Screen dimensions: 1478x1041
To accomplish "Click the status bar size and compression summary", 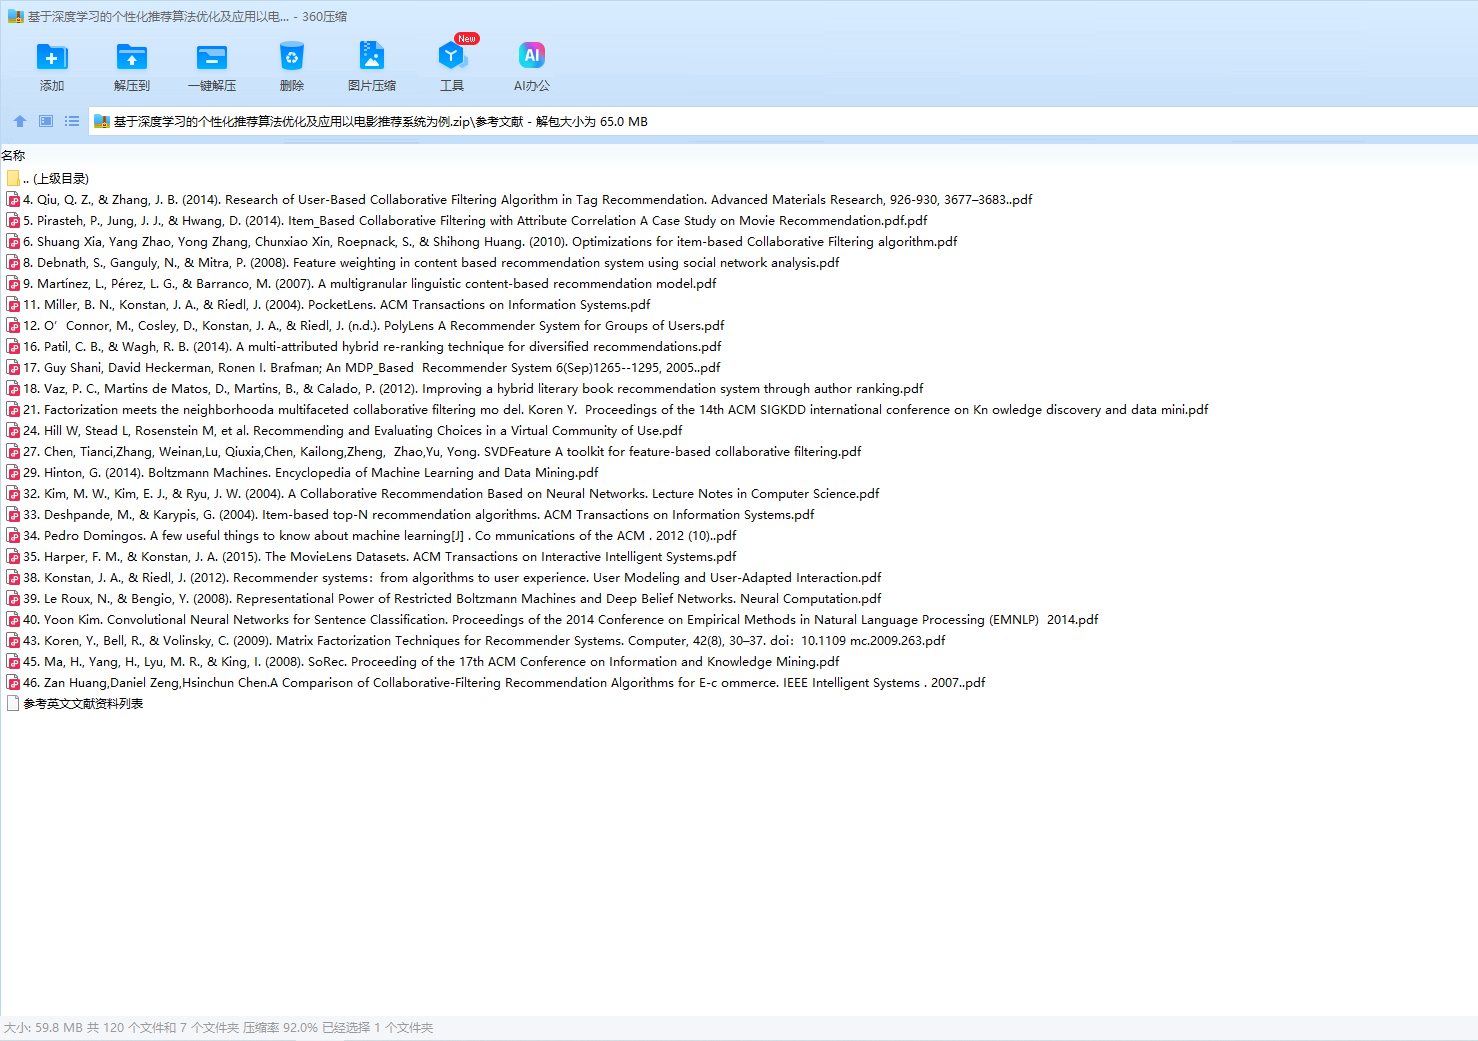I will (x=218, y=1028).
